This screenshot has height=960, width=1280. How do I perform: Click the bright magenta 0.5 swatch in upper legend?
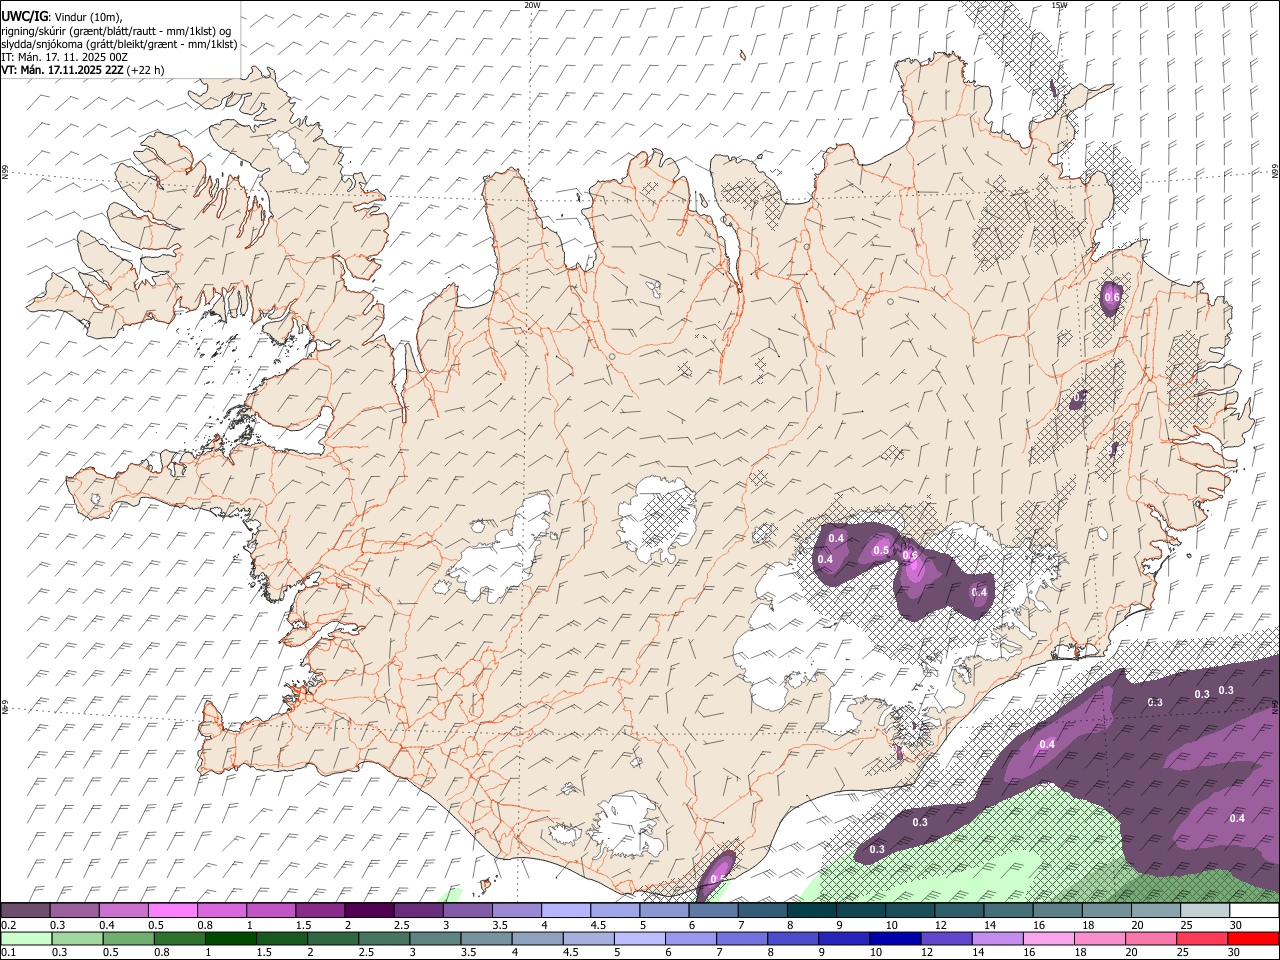[x=172, y=910]
